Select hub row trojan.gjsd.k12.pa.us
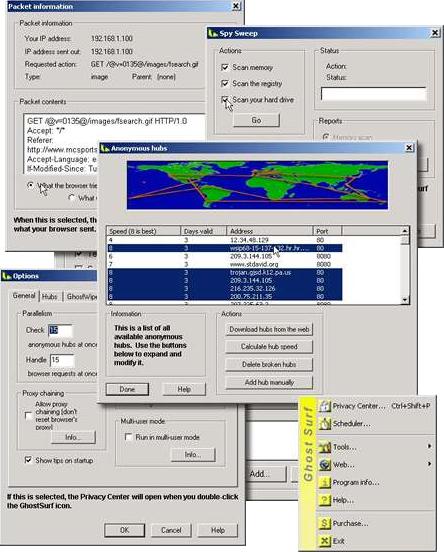The width and height of the screenshot is (444, 552). click(224, 272)
